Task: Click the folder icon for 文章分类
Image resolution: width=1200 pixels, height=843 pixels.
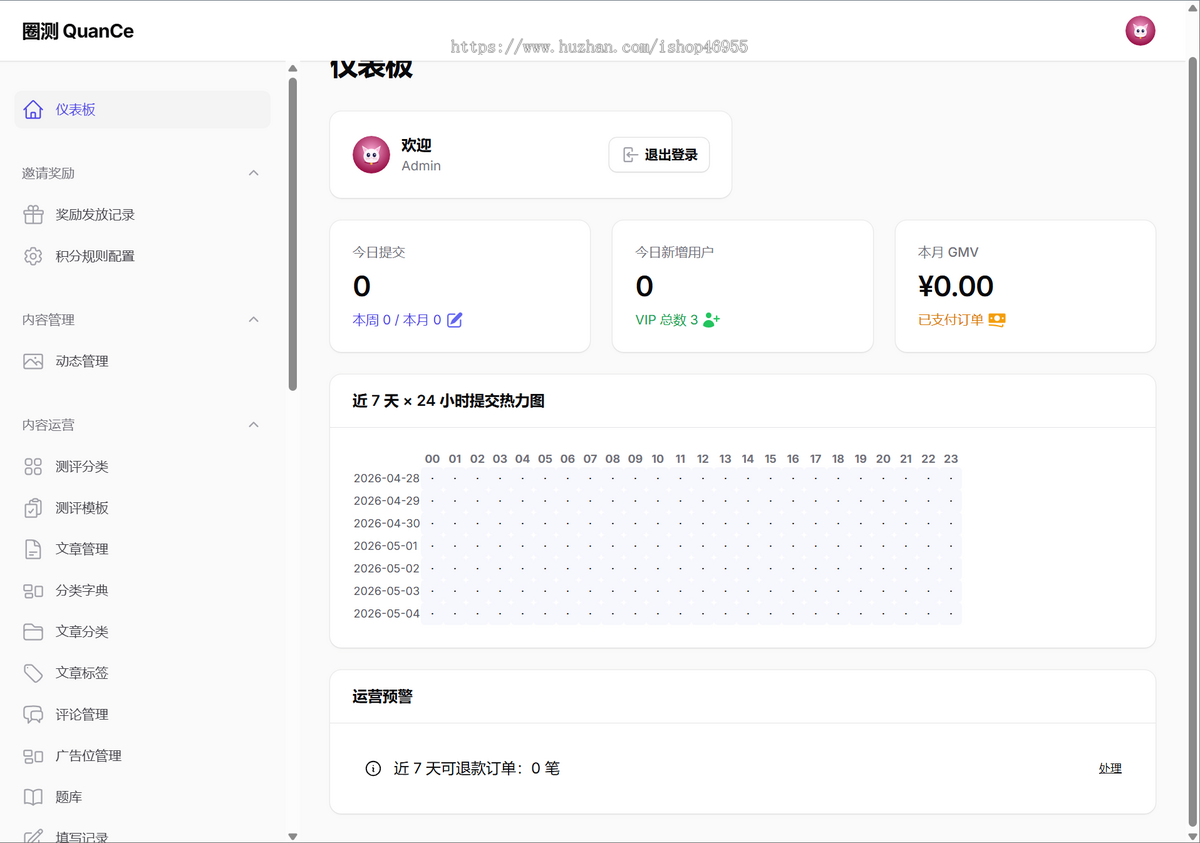Action: click(33, 632)
